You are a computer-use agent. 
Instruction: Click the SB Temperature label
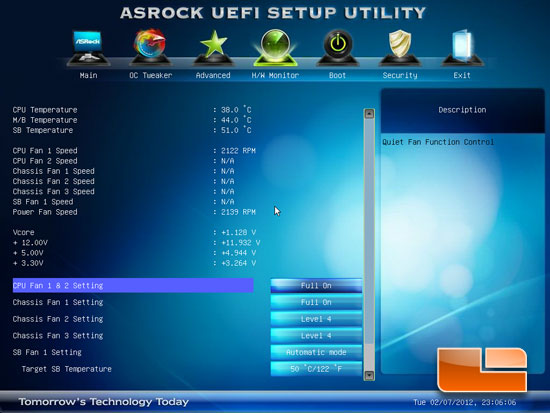[x=43, y=130]
